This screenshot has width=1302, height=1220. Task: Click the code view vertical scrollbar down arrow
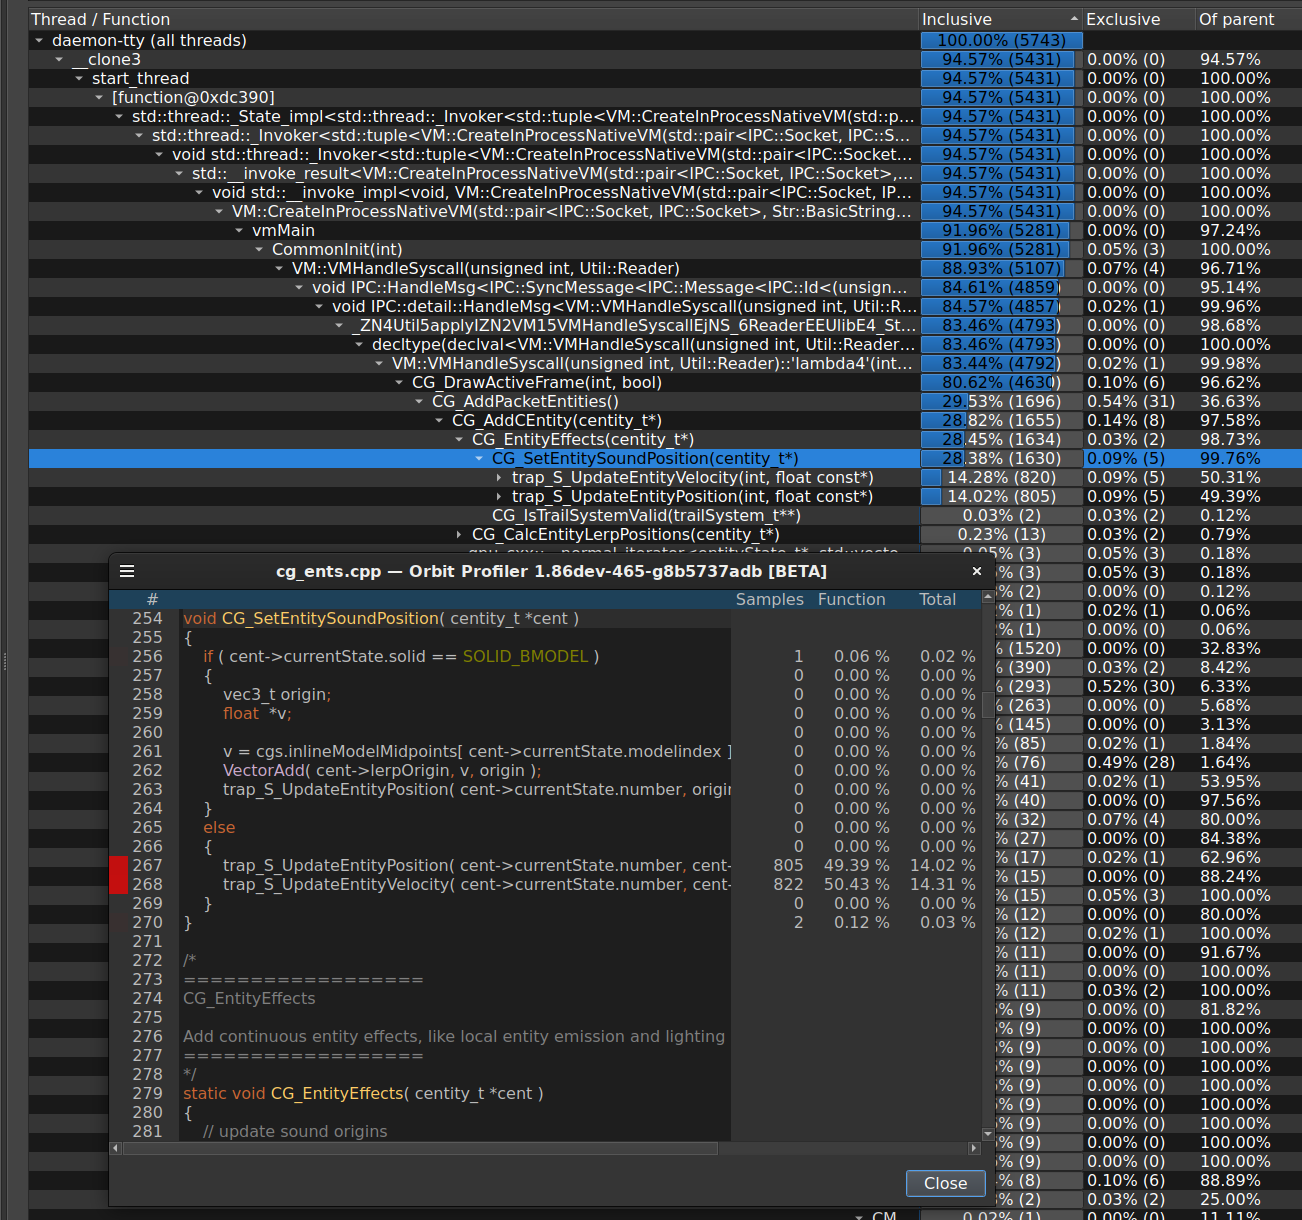[x=988, y=1134]
